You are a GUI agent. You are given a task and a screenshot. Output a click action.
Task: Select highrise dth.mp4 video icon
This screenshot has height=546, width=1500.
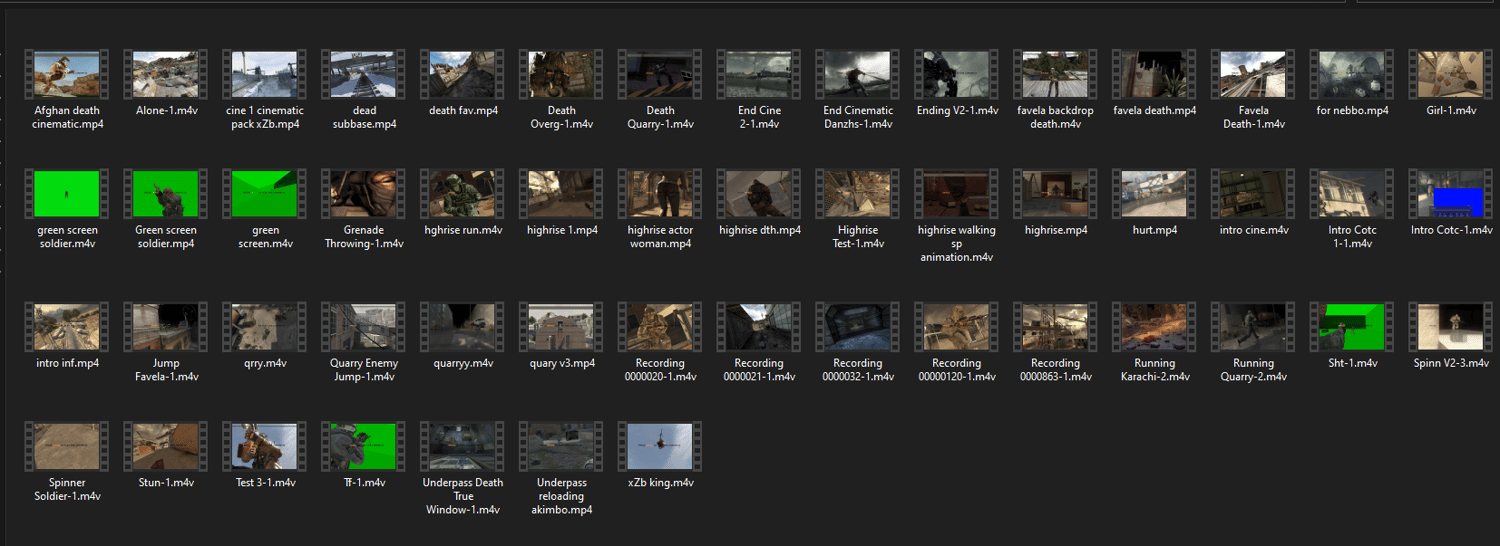760,194
